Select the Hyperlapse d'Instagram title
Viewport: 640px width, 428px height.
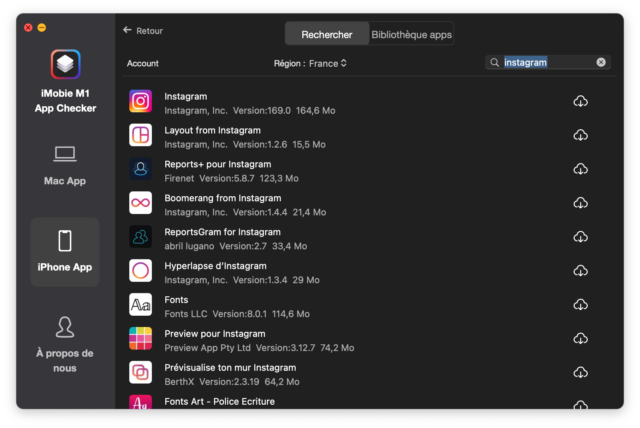pyautogui.click(x=215, y=266)
